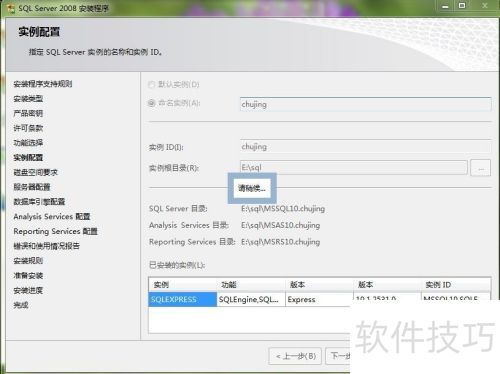Open the 服务器配置 step in the sidebar
Screen dimensions: 500x374
32,187
